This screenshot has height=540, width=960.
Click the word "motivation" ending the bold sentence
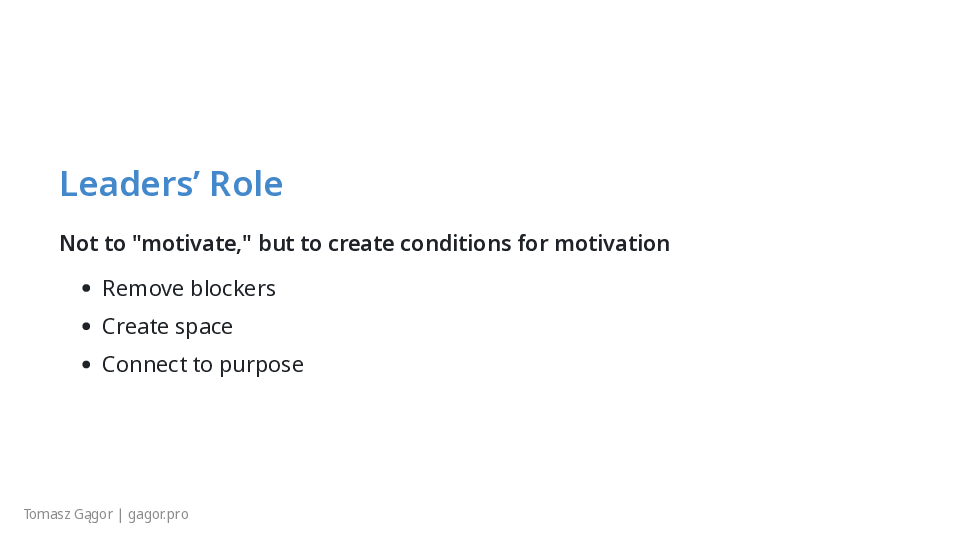[612, 243]
